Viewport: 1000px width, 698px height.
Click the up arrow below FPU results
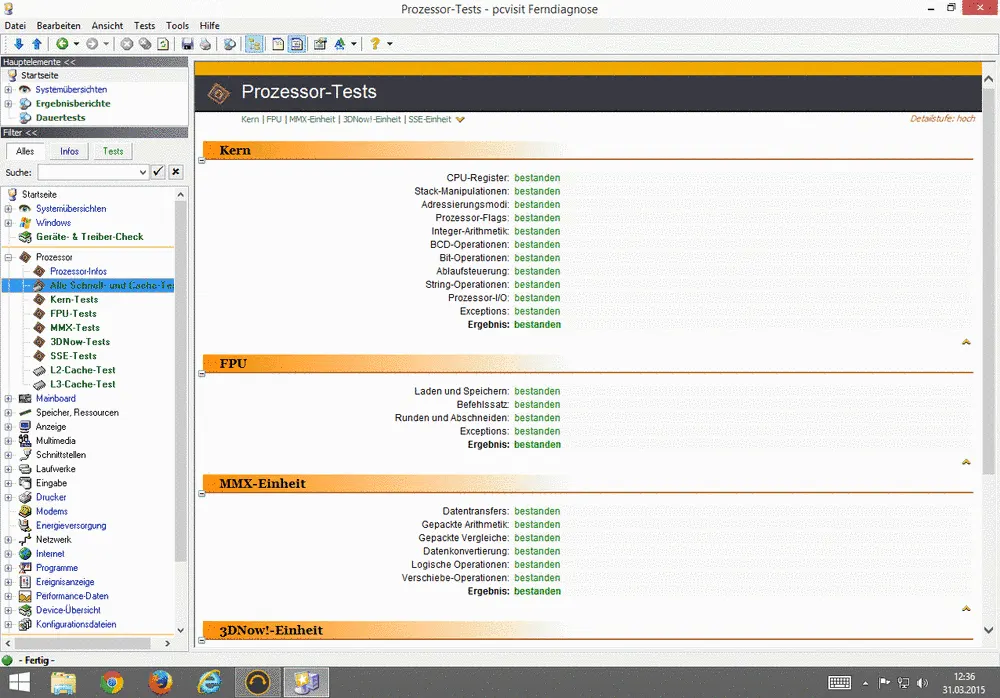[x=966, y=462]
